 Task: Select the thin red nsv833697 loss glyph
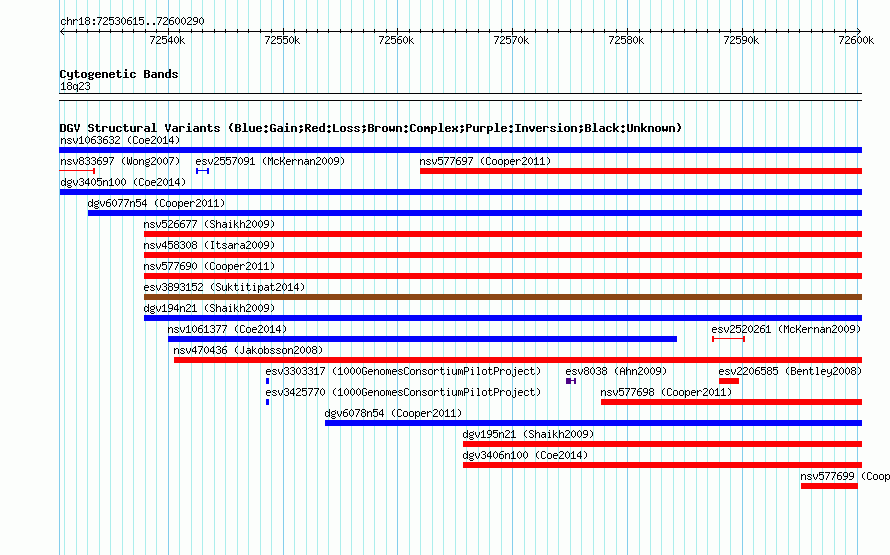[77, 171]
